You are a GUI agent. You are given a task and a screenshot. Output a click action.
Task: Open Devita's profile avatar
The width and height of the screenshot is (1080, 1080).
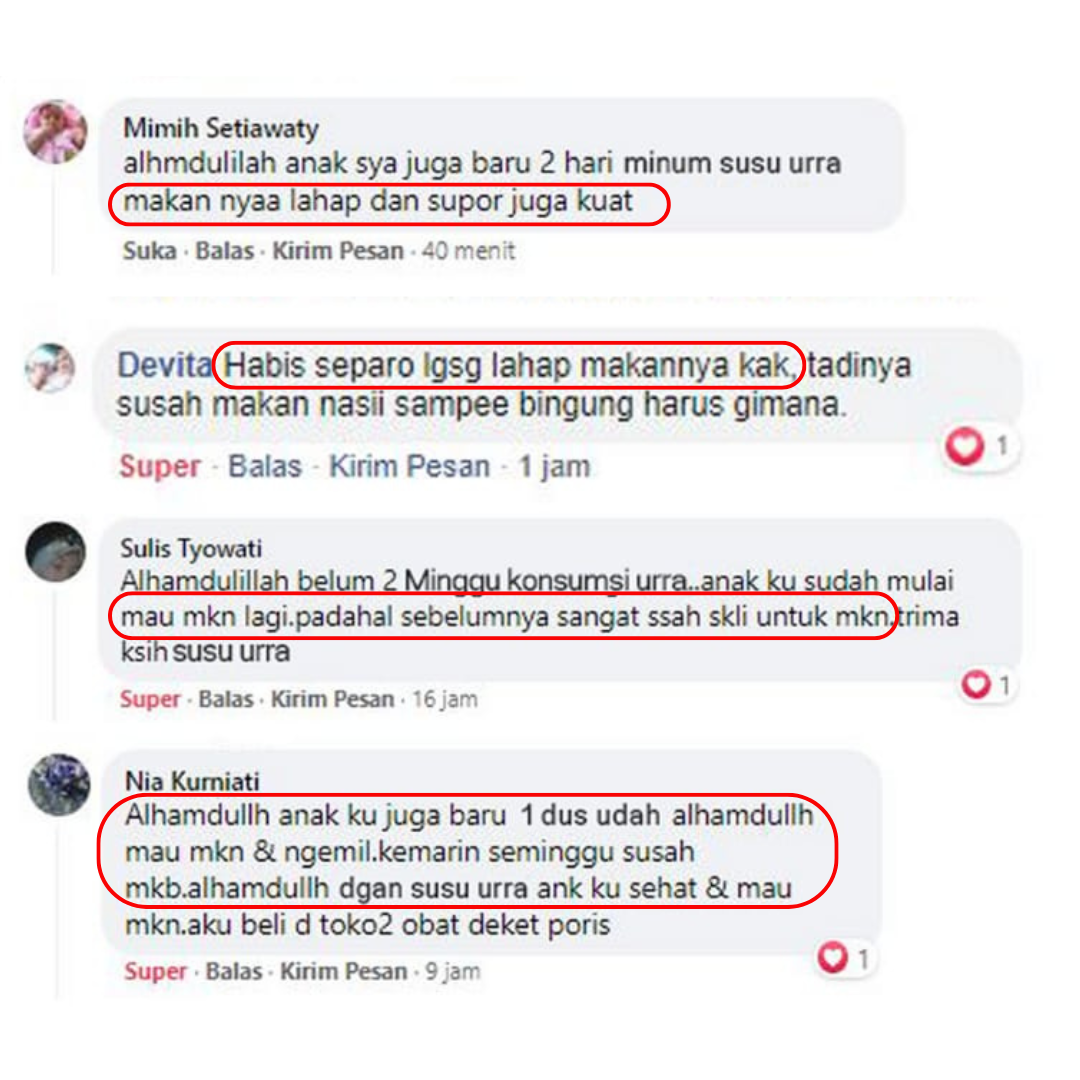50,367
